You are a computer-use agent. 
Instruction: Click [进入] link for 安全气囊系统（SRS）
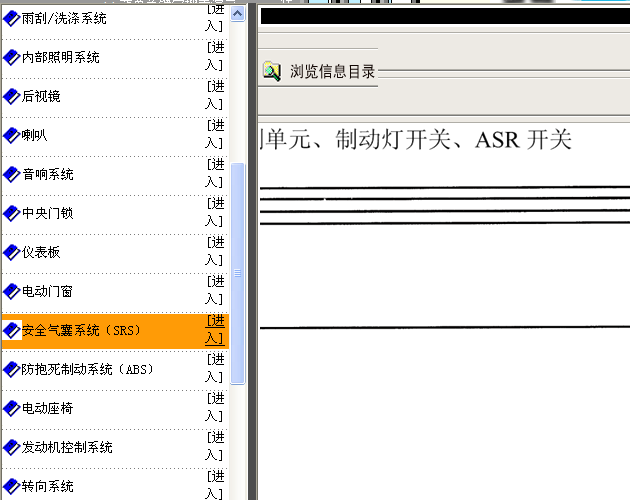(215, 330)
